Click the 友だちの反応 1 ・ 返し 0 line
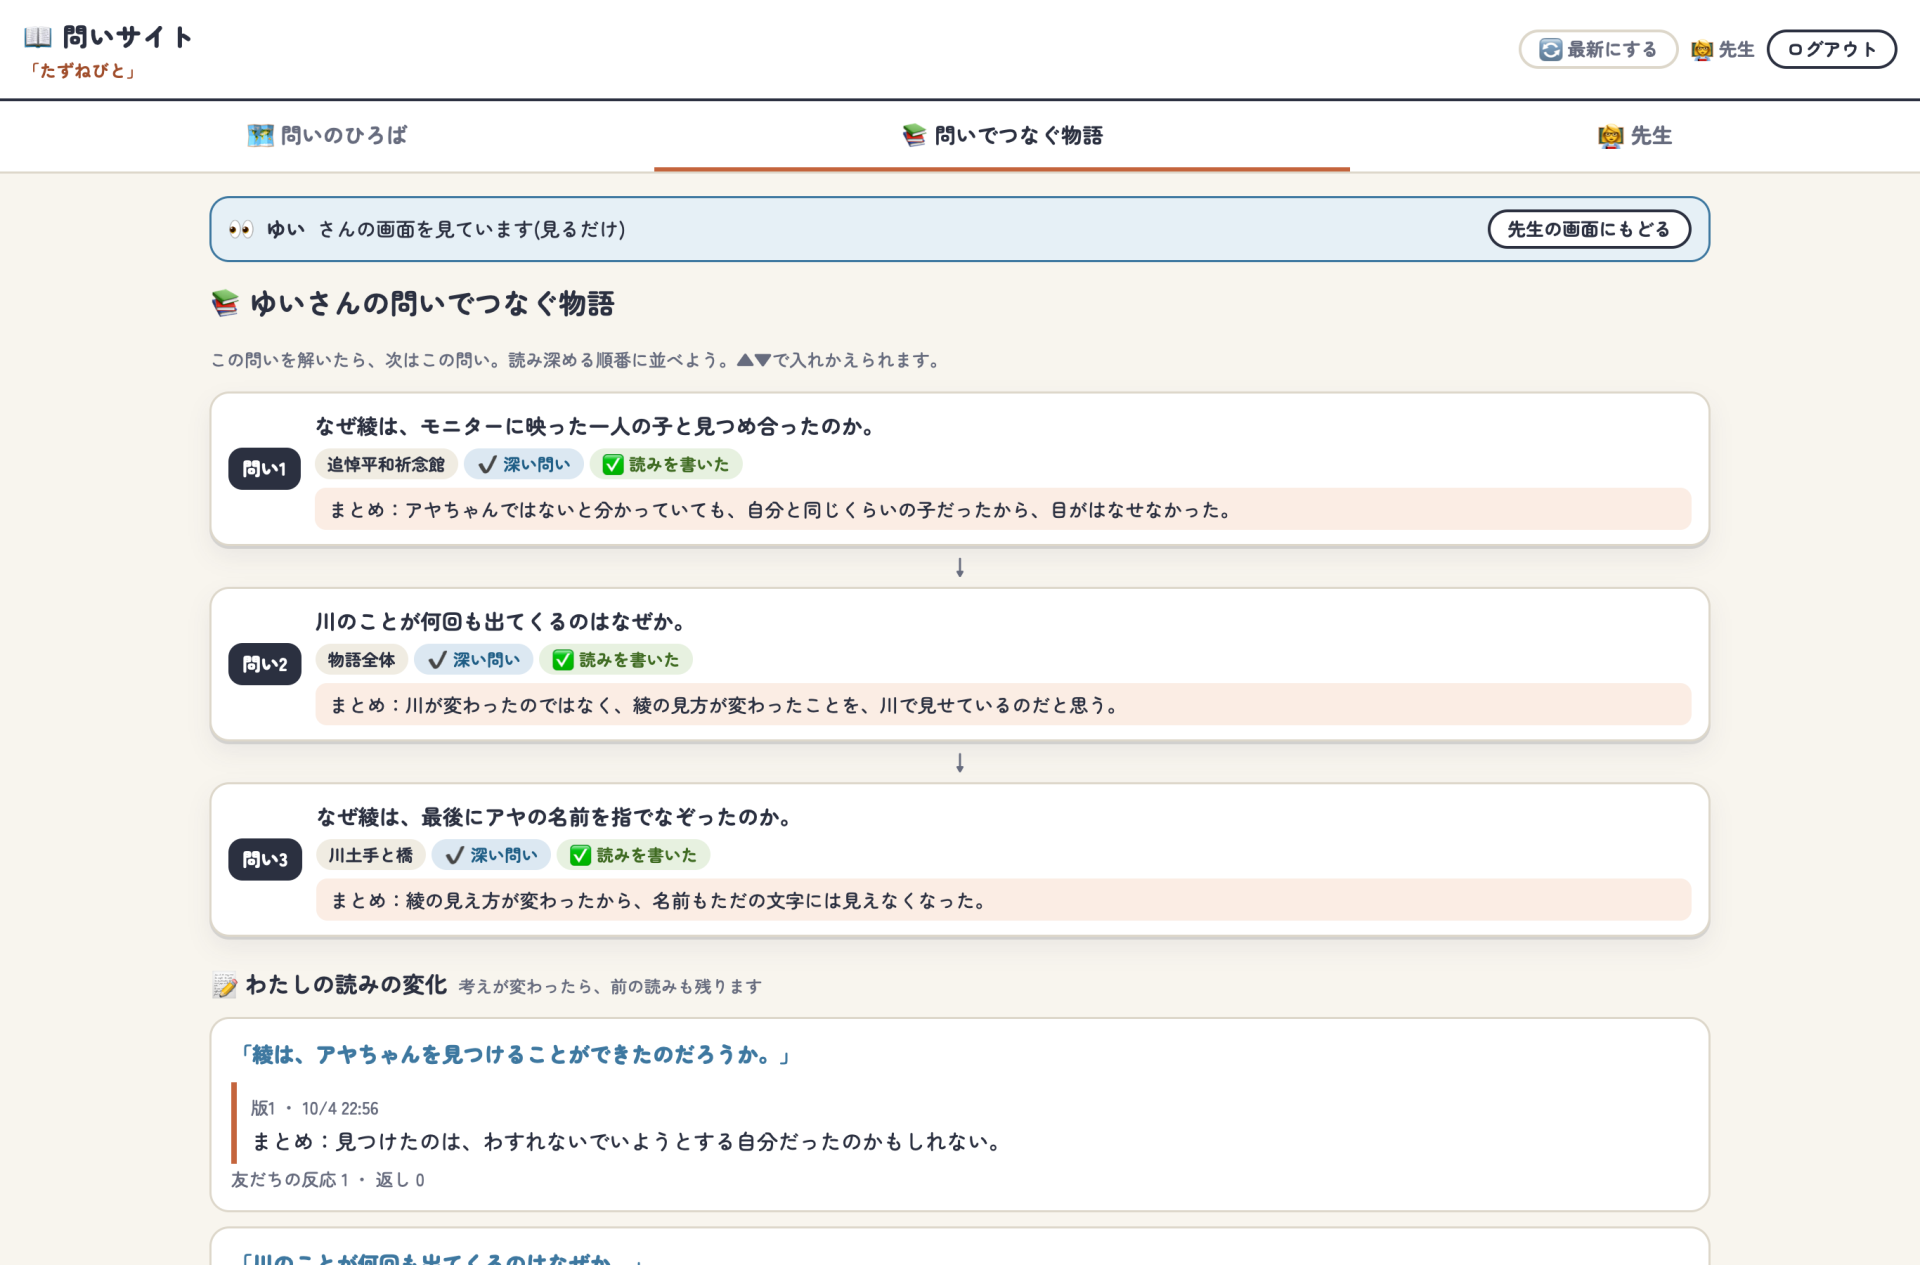The height and width of the screenshot is (1265, 1920). 328,1180
